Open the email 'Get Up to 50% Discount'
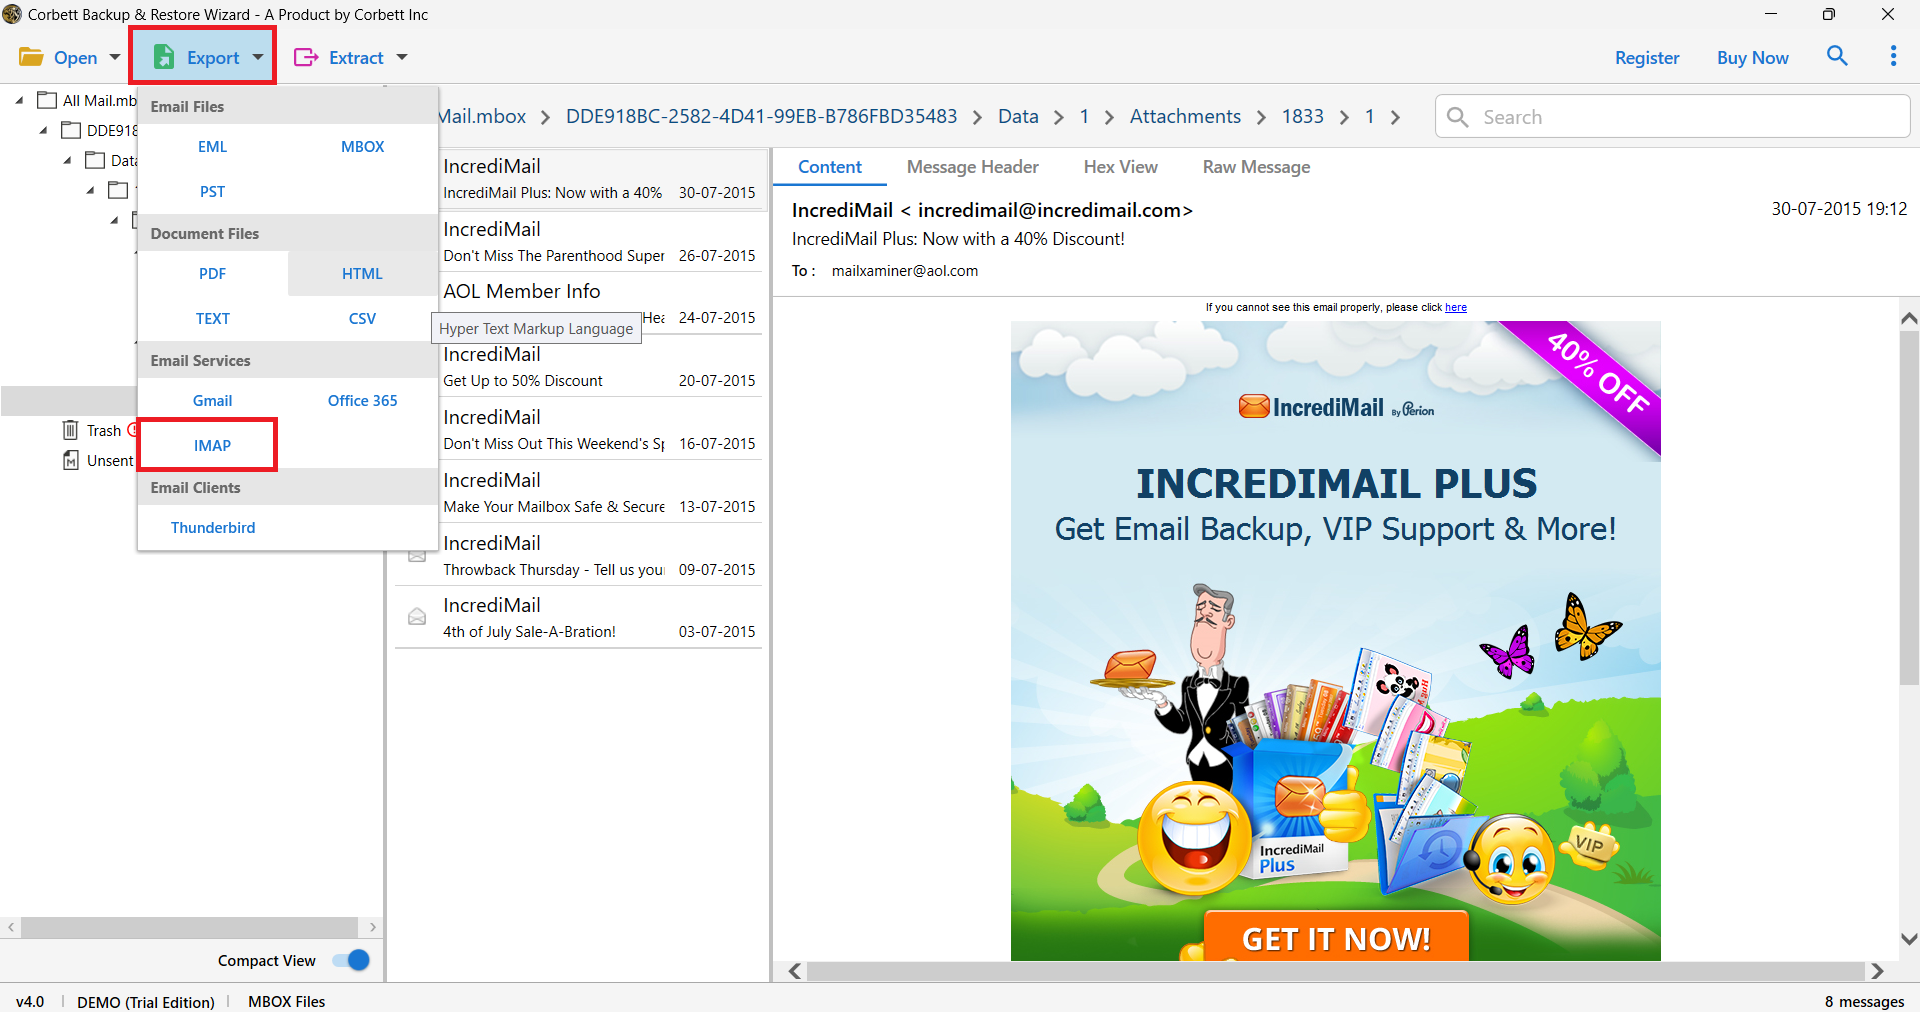Screen dimensions: 1920x1012 pos(601,367)
